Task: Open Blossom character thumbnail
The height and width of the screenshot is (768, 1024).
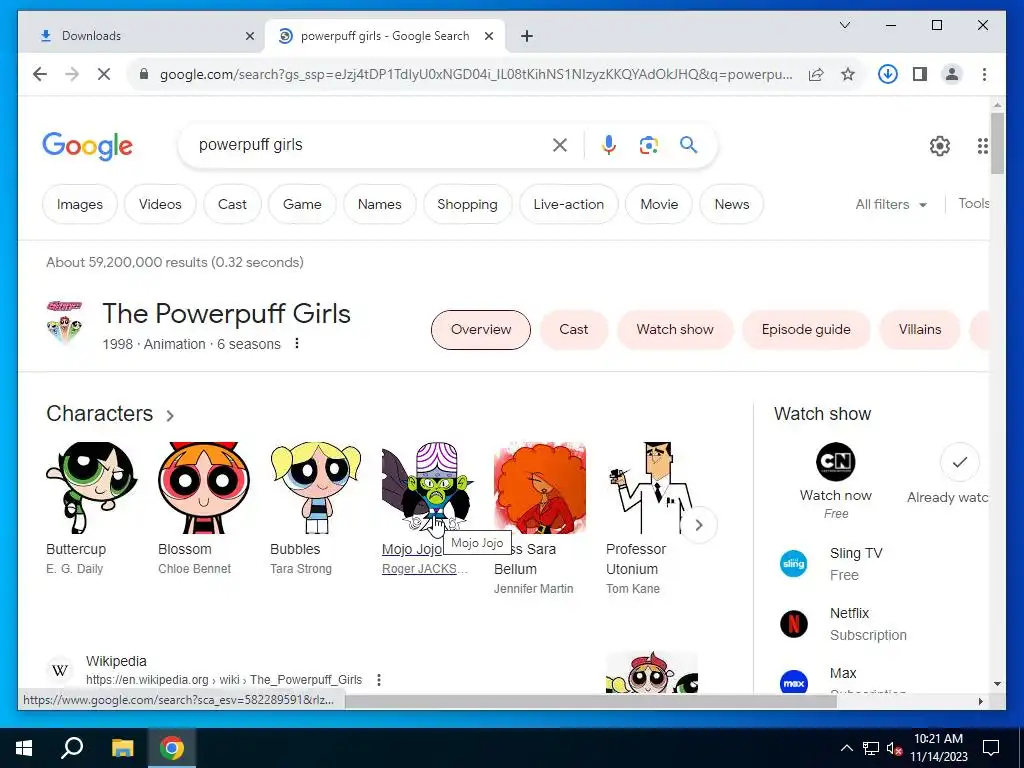Action: point(204,488)
